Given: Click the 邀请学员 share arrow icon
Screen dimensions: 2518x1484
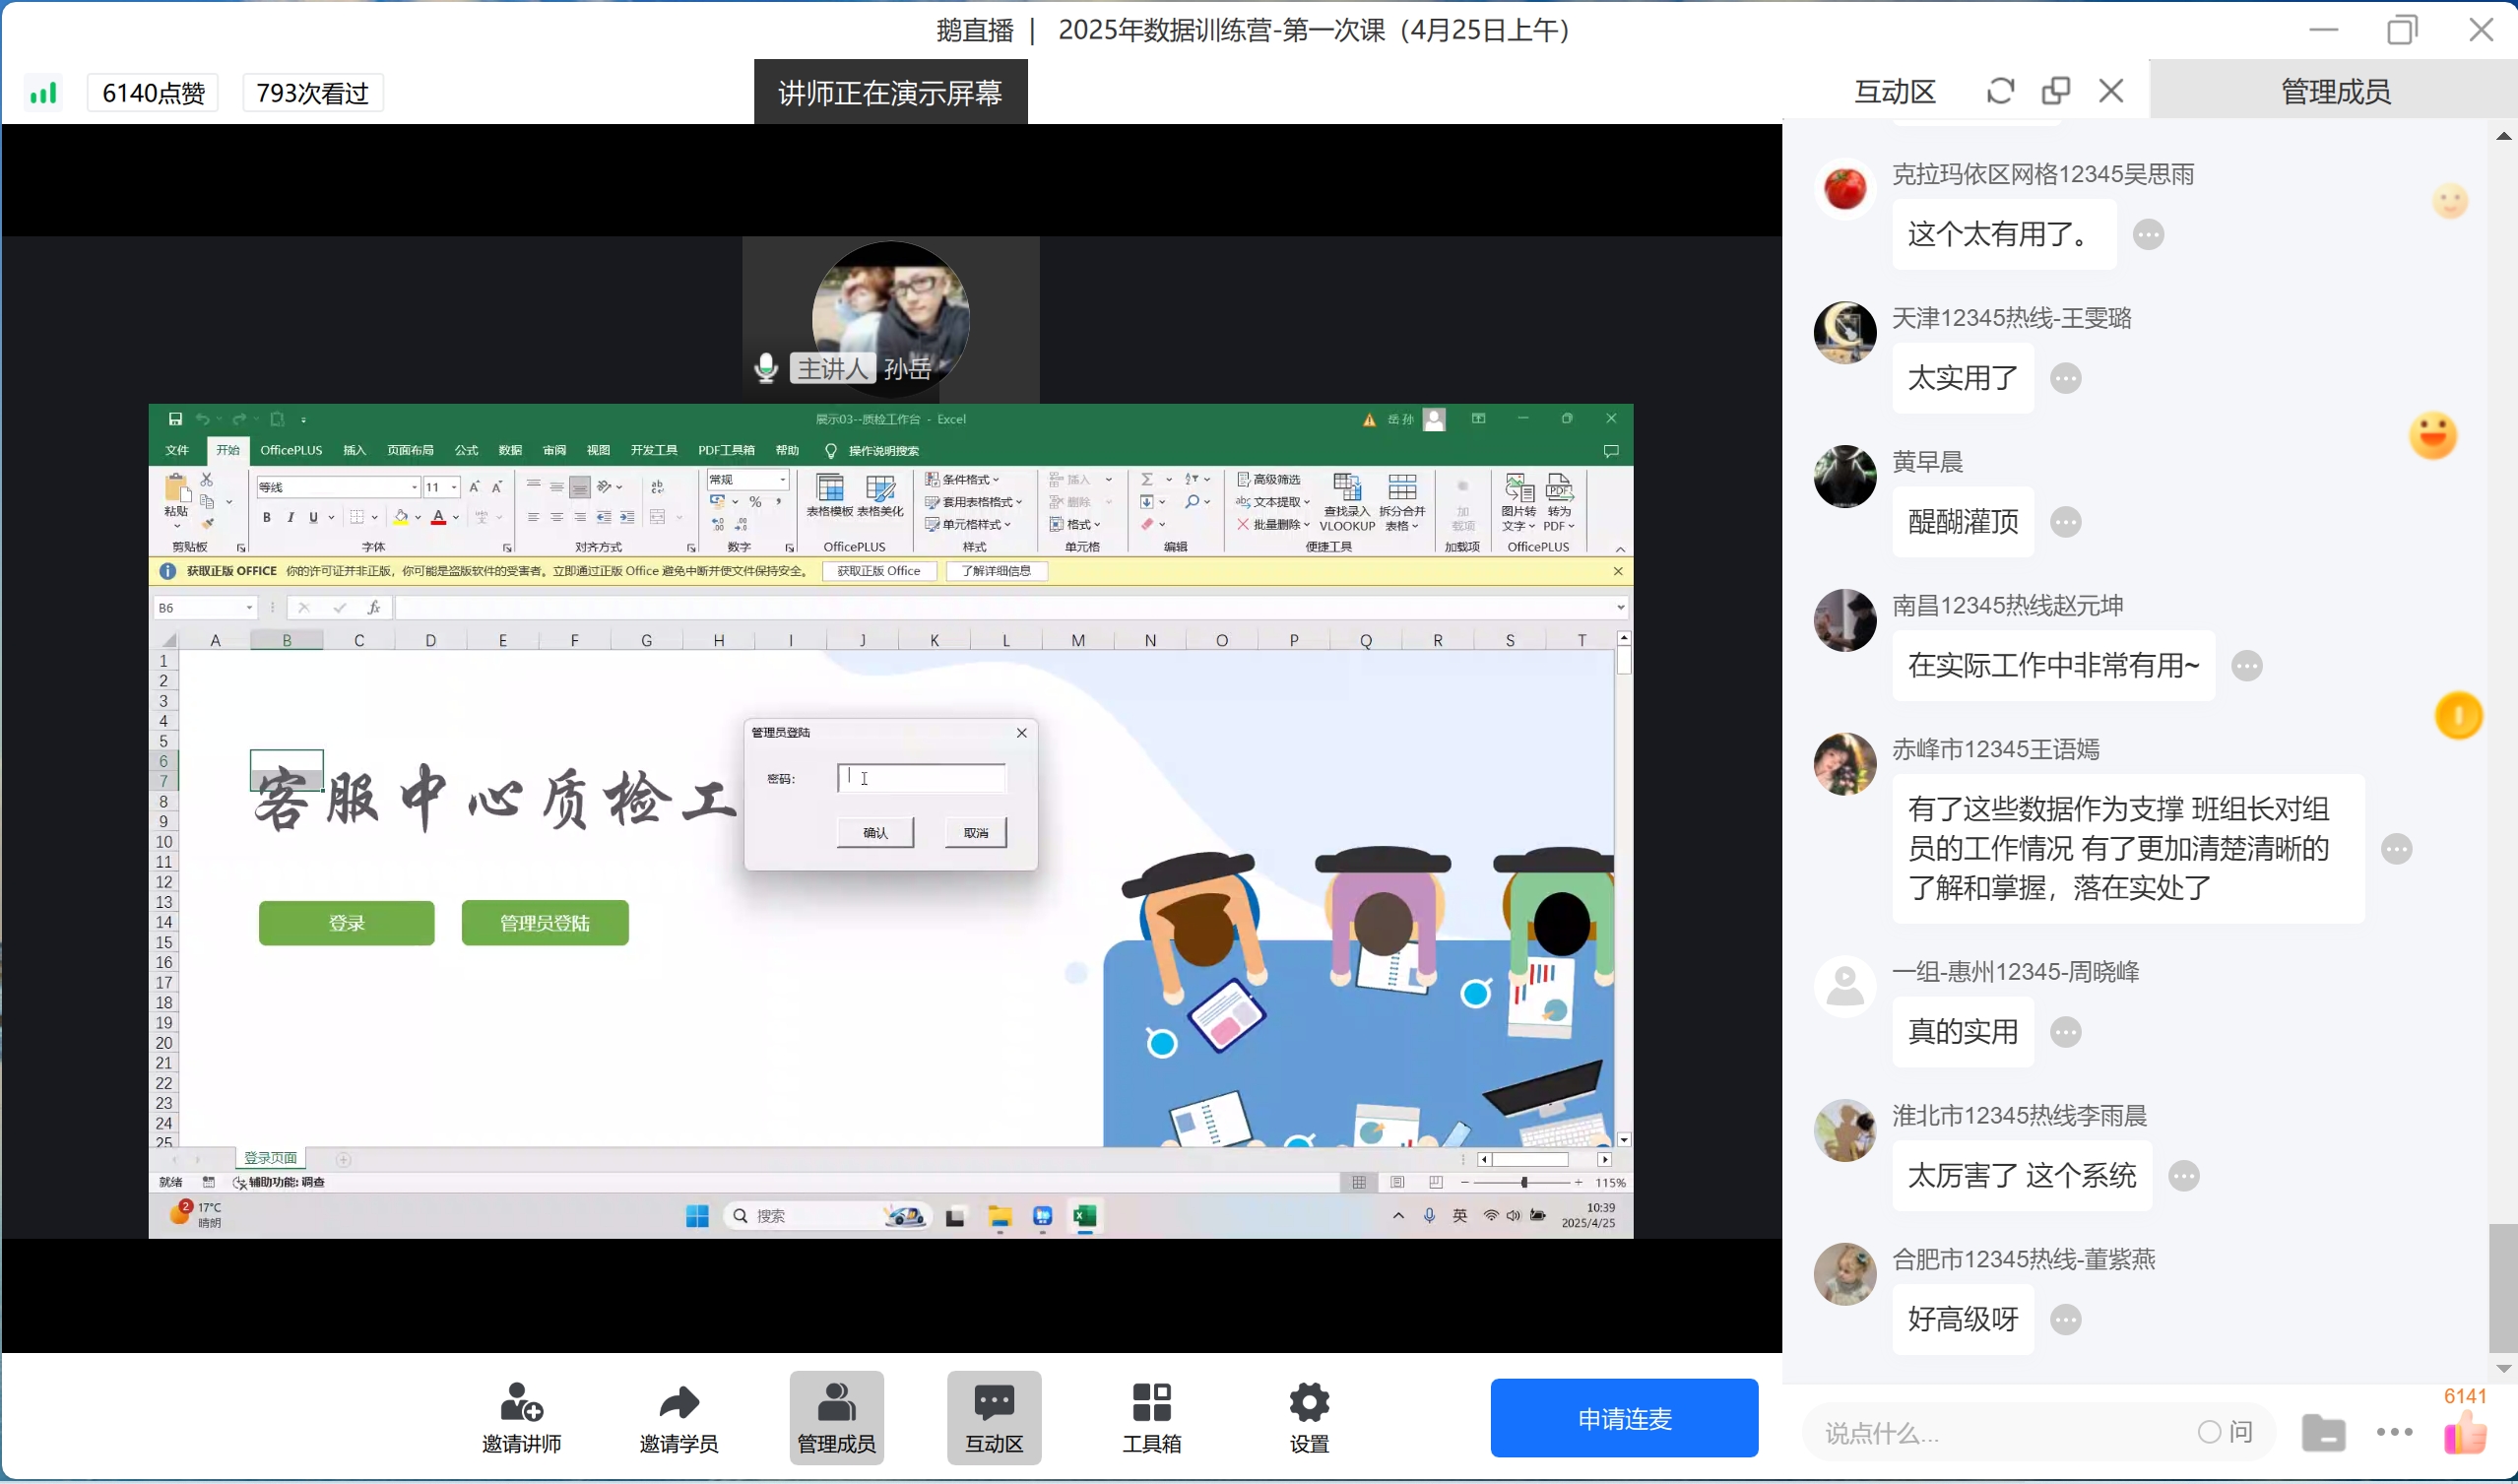Looking at the screenshot, I should coord(679,1404).
